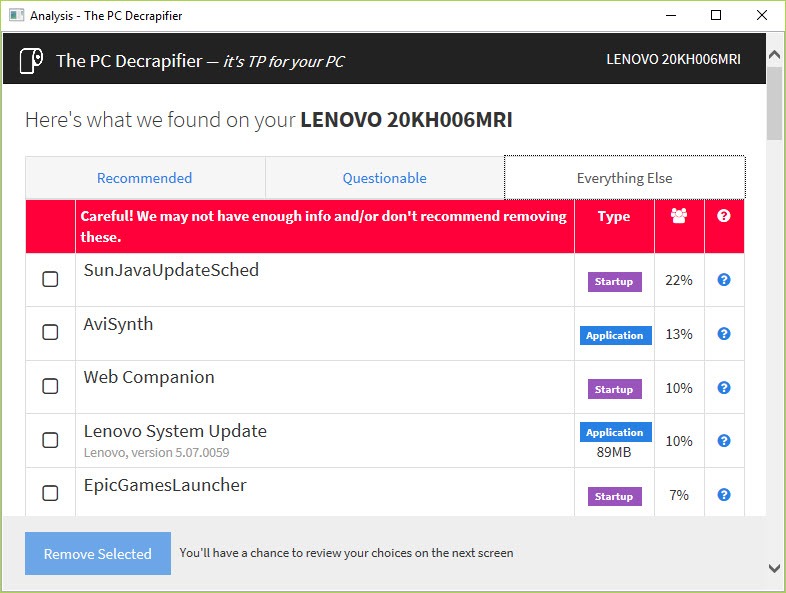Enable the Lenovo System Update checkbox
The width and height of the screenshot is (786, 593).
coord(50,440)
